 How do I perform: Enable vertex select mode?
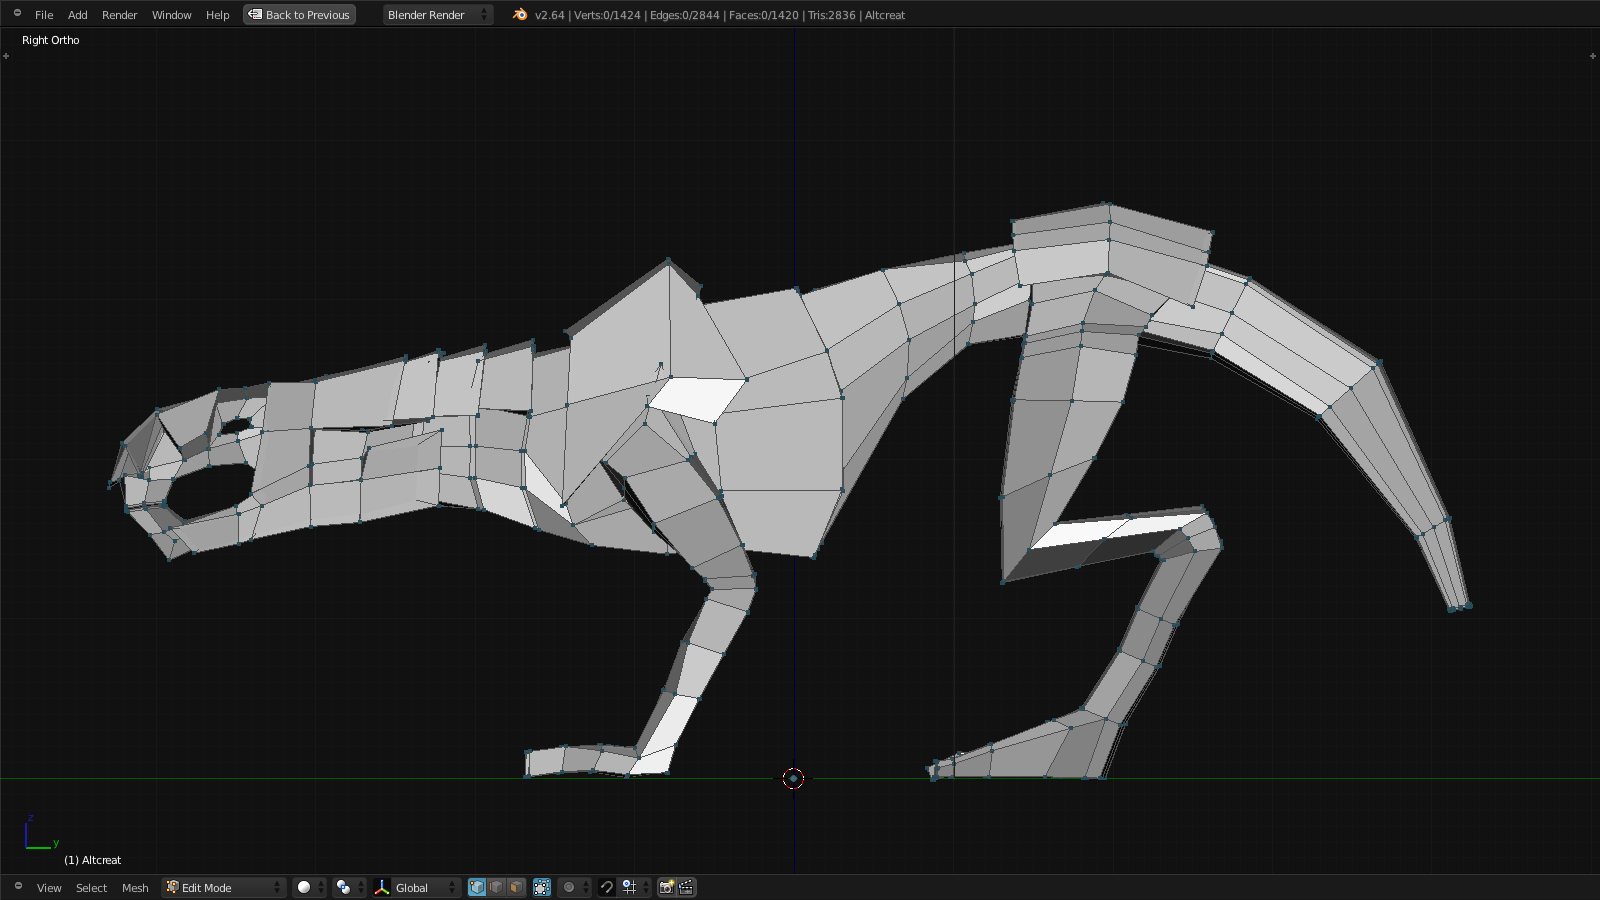477,888
